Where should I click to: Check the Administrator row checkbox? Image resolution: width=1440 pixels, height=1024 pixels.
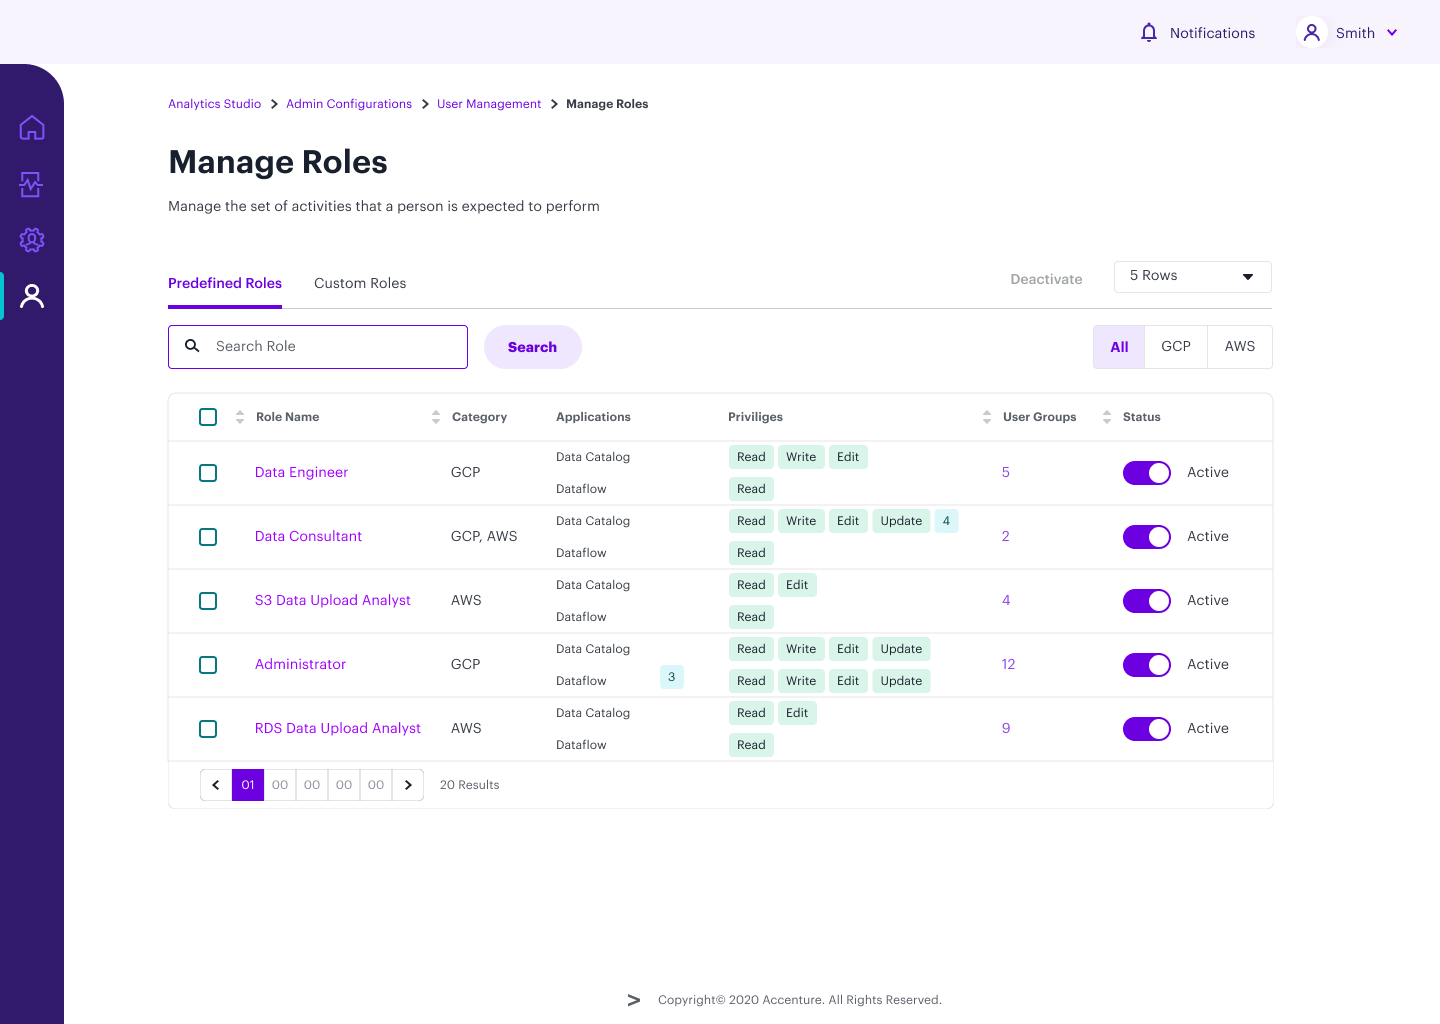(x=208, y=665)
